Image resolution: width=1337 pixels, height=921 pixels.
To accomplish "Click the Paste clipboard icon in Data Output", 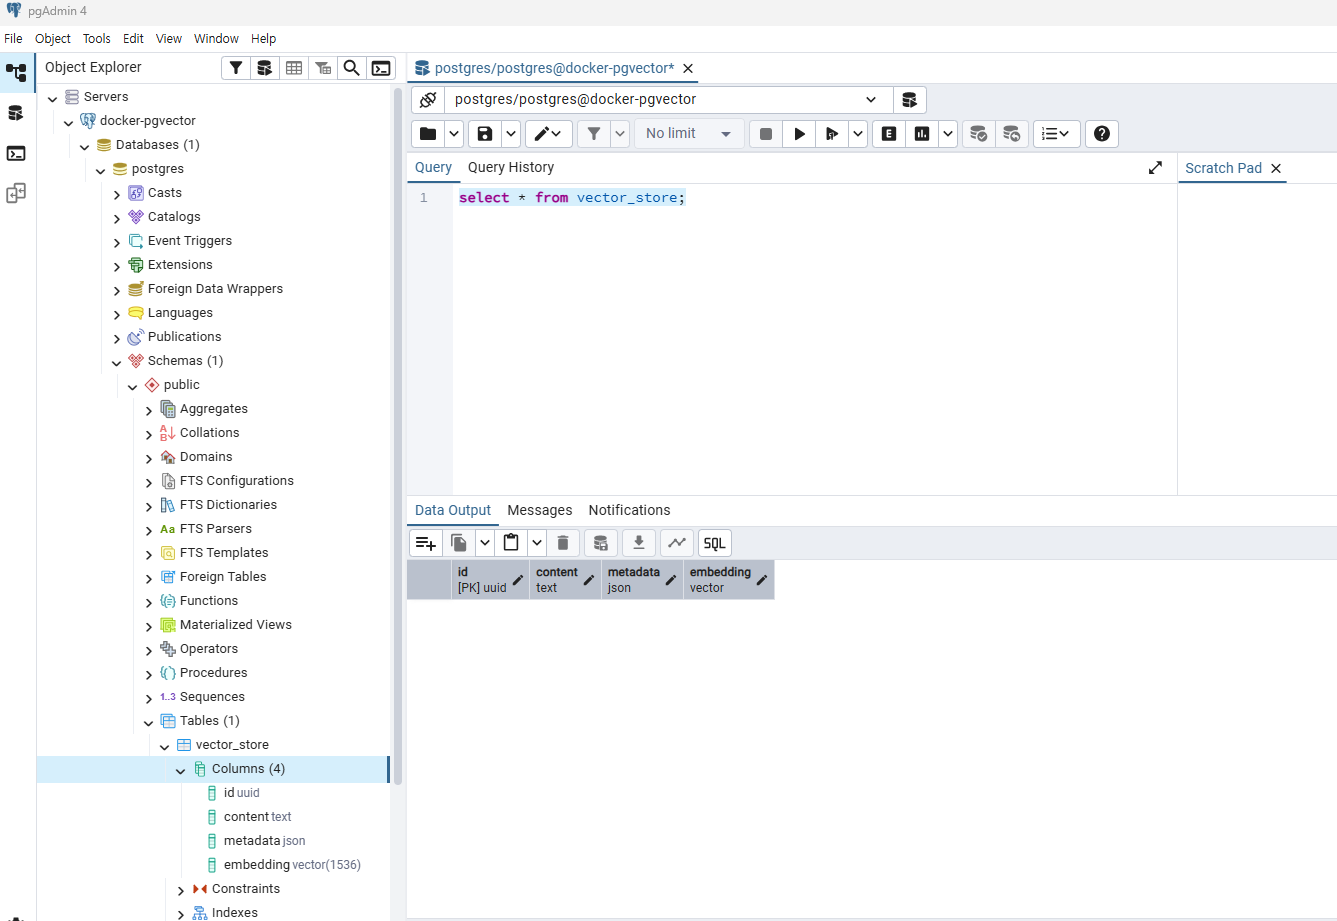I will 511,543.
